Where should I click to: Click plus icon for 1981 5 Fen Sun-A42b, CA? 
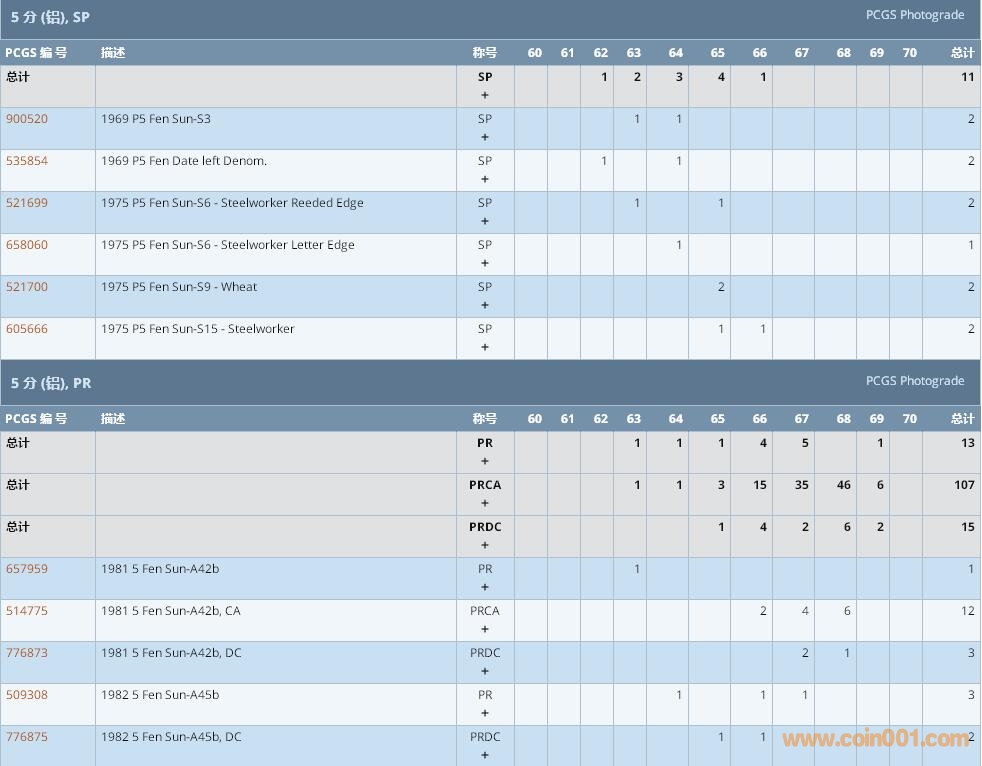point(485,630)
